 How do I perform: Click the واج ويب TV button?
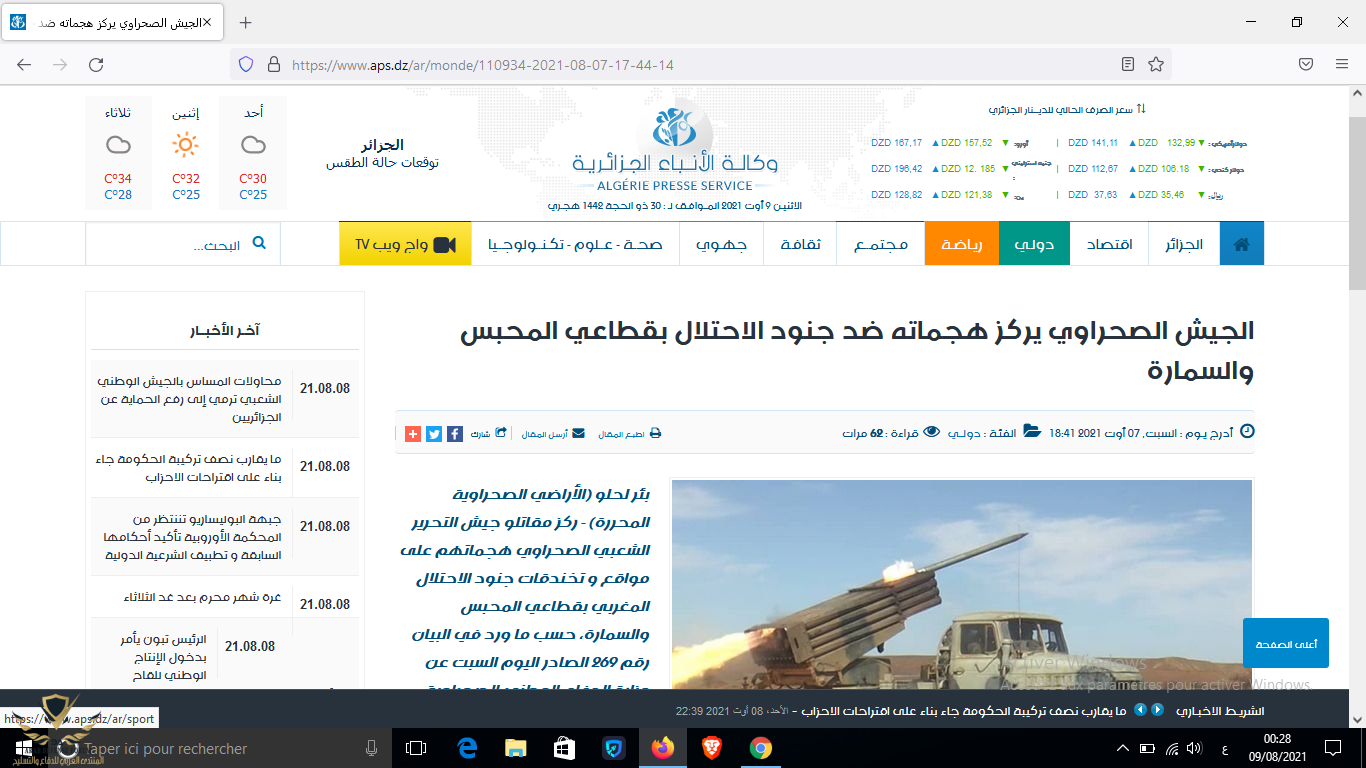pos(405,244)
